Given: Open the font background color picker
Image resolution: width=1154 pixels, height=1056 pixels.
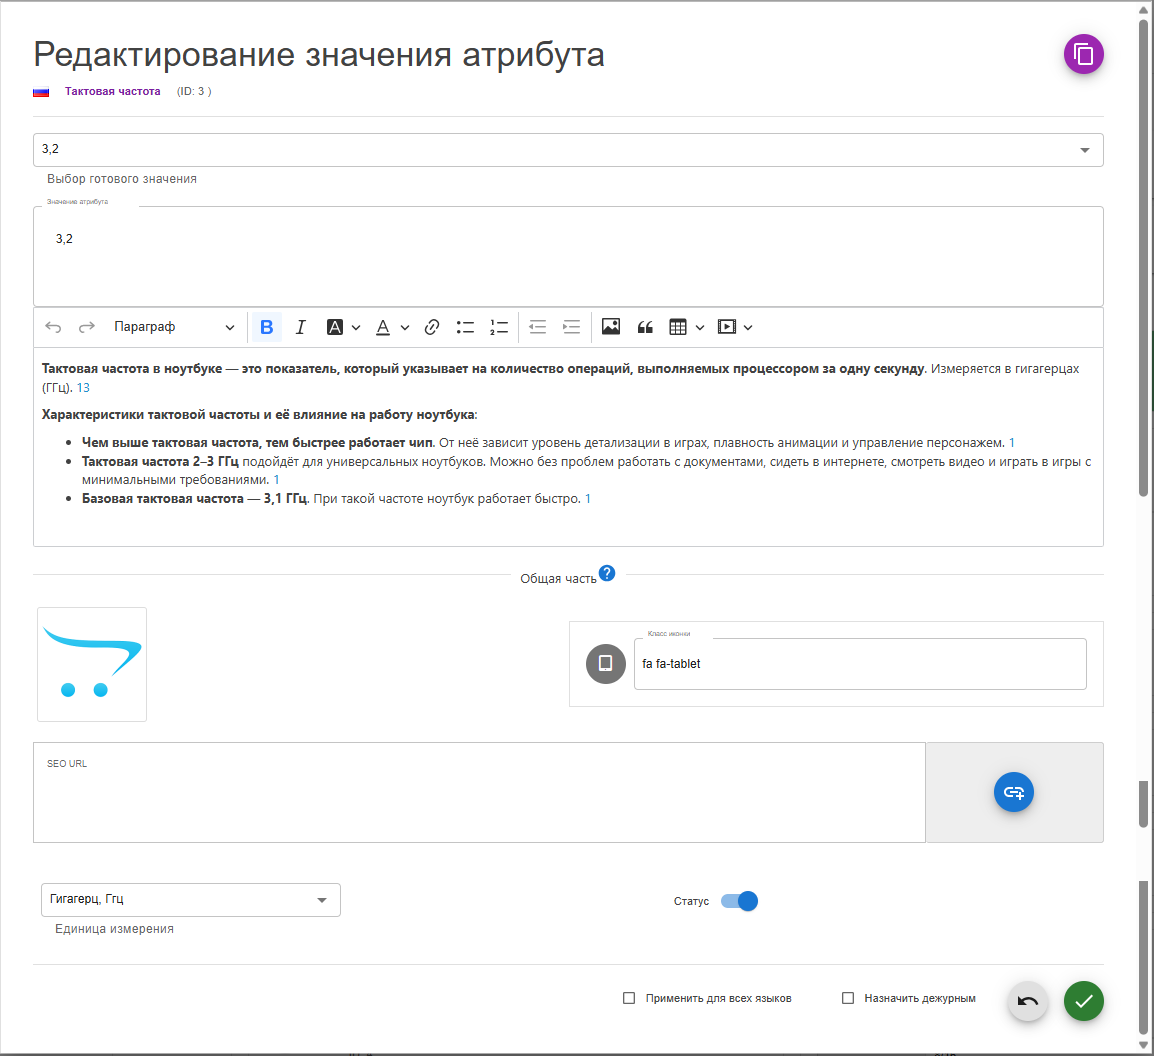Looking at the screenshot, I should pos(343,327).
